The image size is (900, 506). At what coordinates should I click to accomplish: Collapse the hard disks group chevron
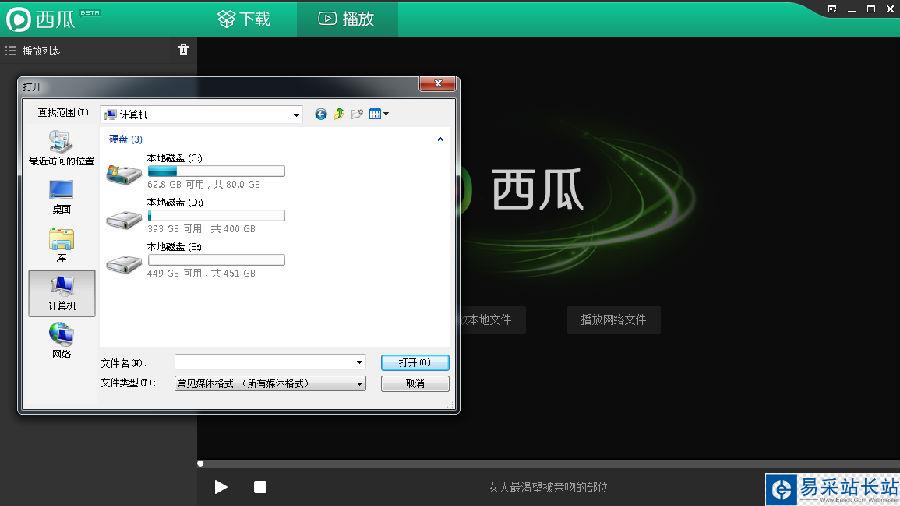(x=440, y=139)
